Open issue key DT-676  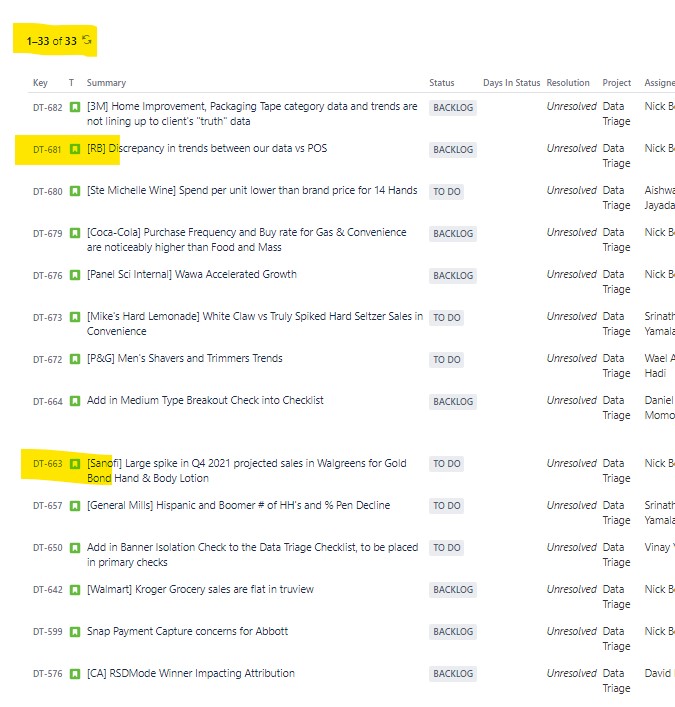point(48,275)
